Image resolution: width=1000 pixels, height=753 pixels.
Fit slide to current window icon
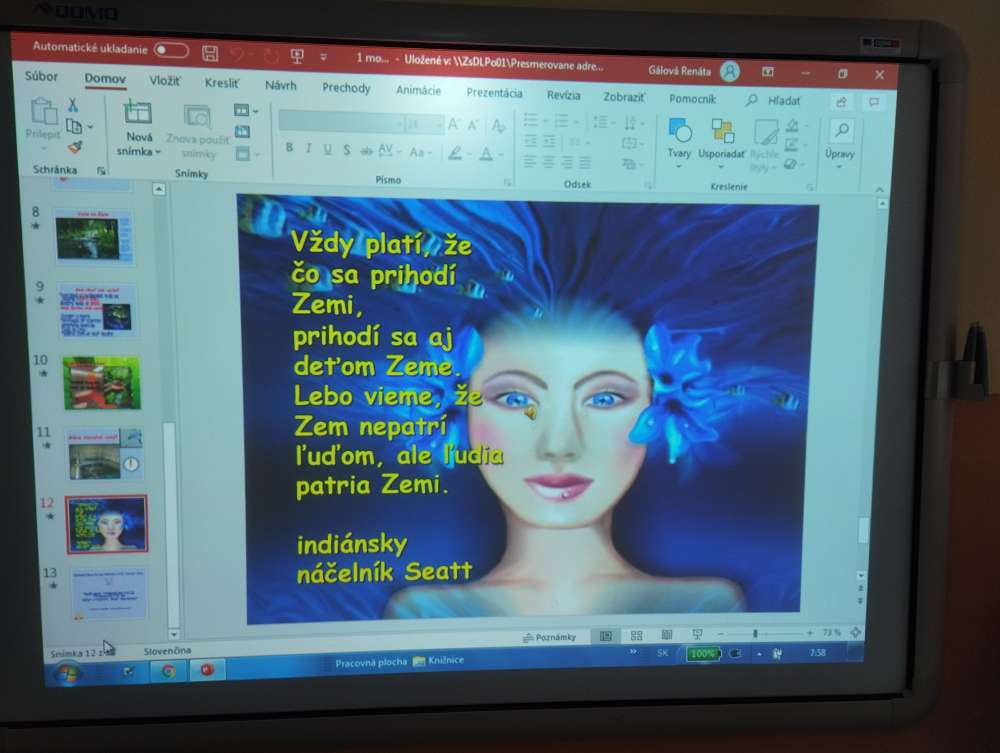pos(855,632)
